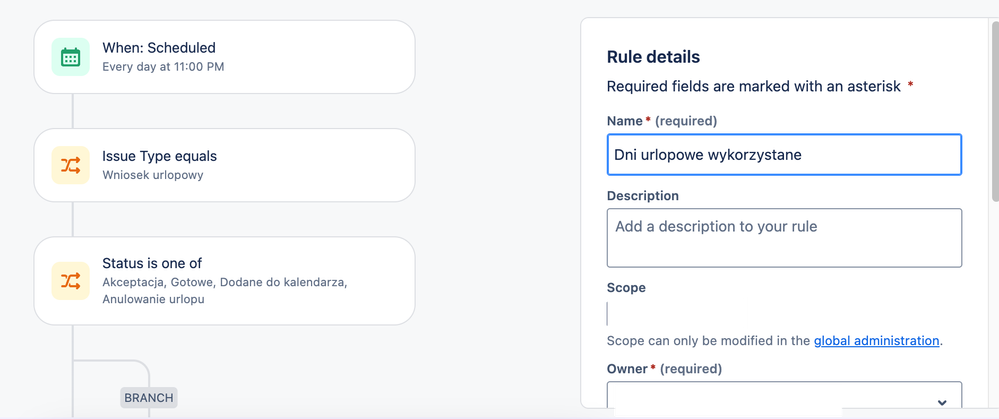Open the When: Scheduled trigger title
Image resolution: width=999 pixels, height=419 pixels.
(x=159, y=48)
